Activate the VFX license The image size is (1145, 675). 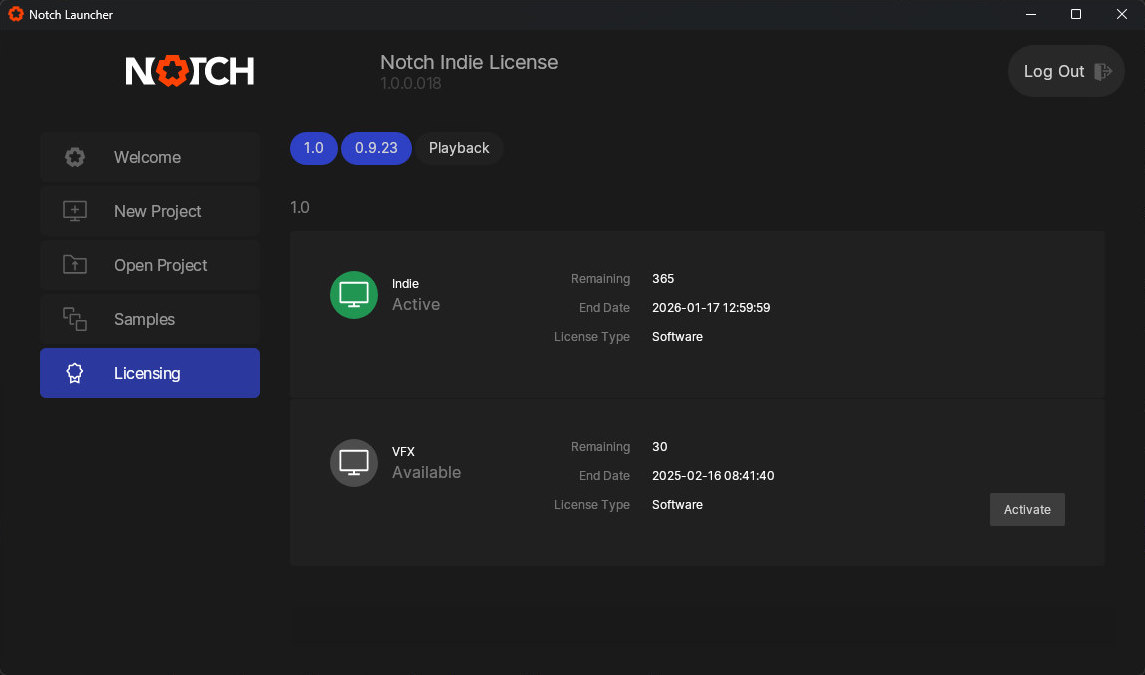pos(1027,509)
